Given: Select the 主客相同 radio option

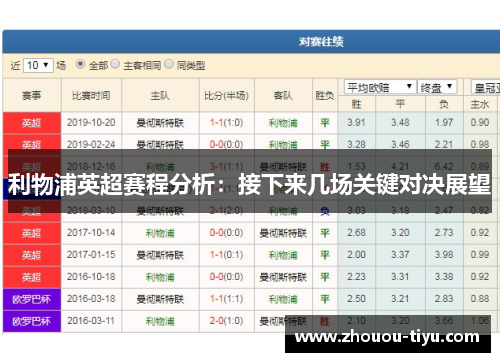Looking at the screenshot, I should click(x=115, y=64).
